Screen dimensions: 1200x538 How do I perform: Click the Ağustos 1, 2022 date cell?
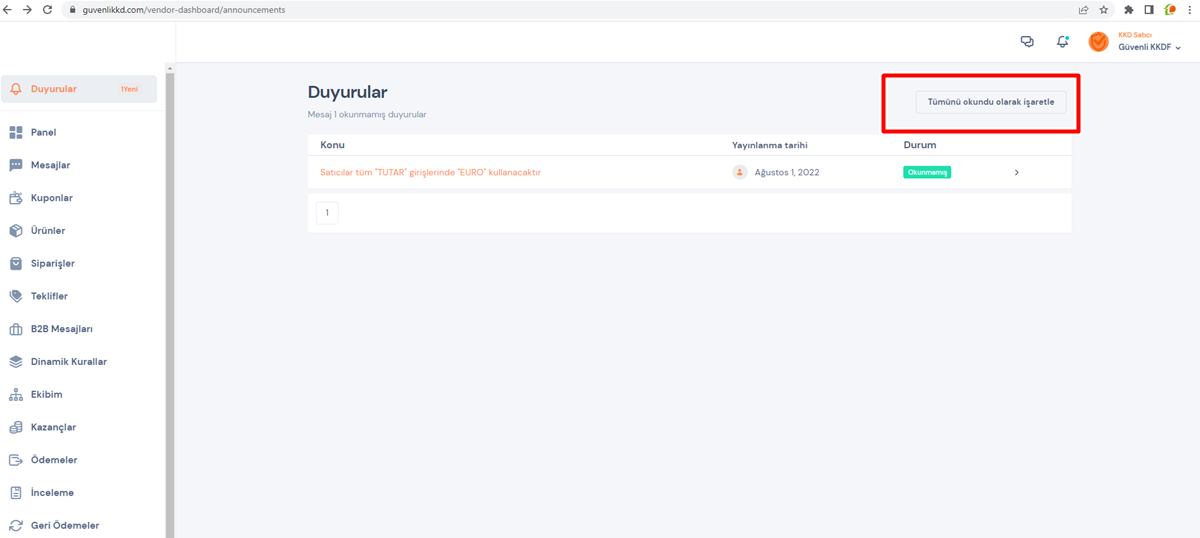coord(787,173)
